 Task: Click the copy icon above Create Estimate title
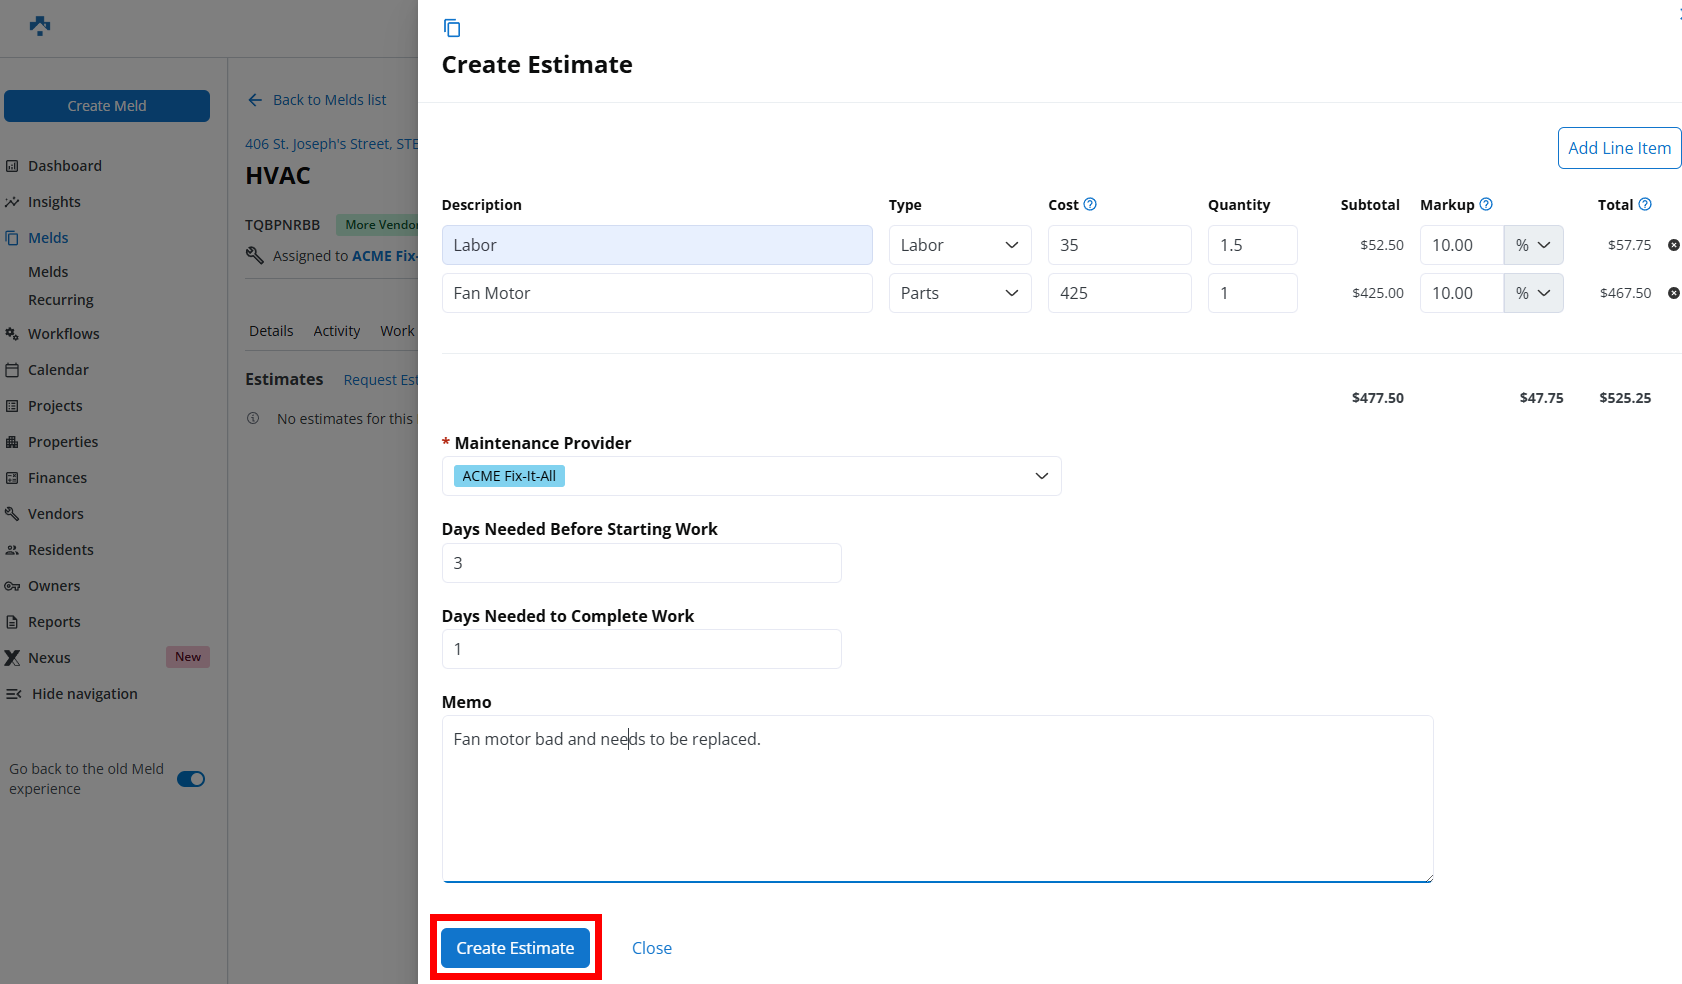(x=452, y=28)
